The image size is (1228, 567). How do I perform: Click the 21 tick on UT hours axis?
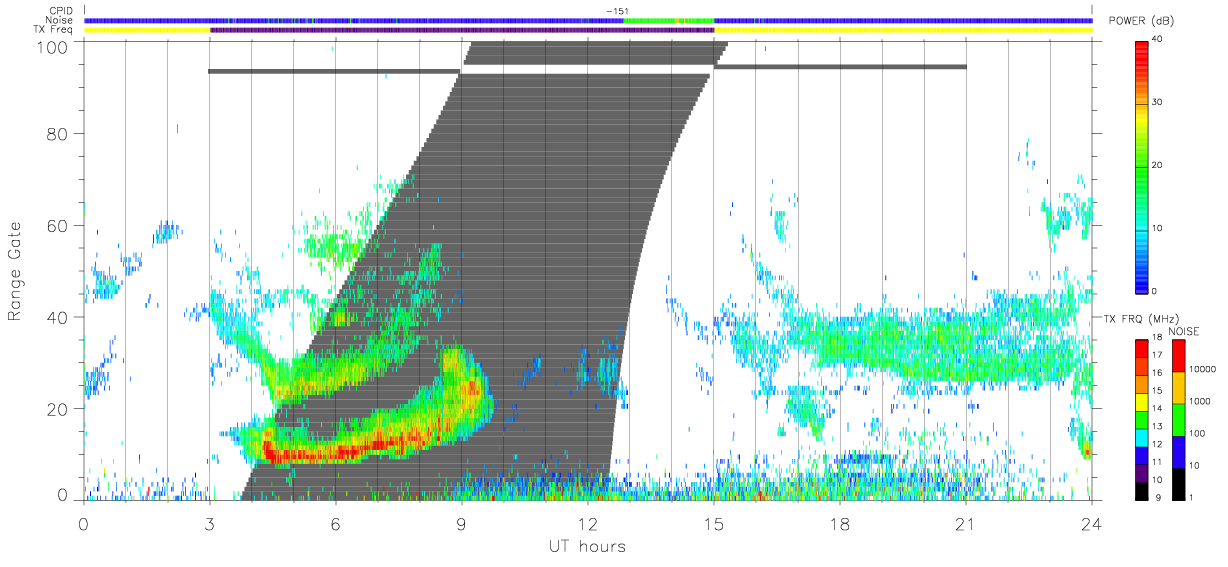coord(965,524)
